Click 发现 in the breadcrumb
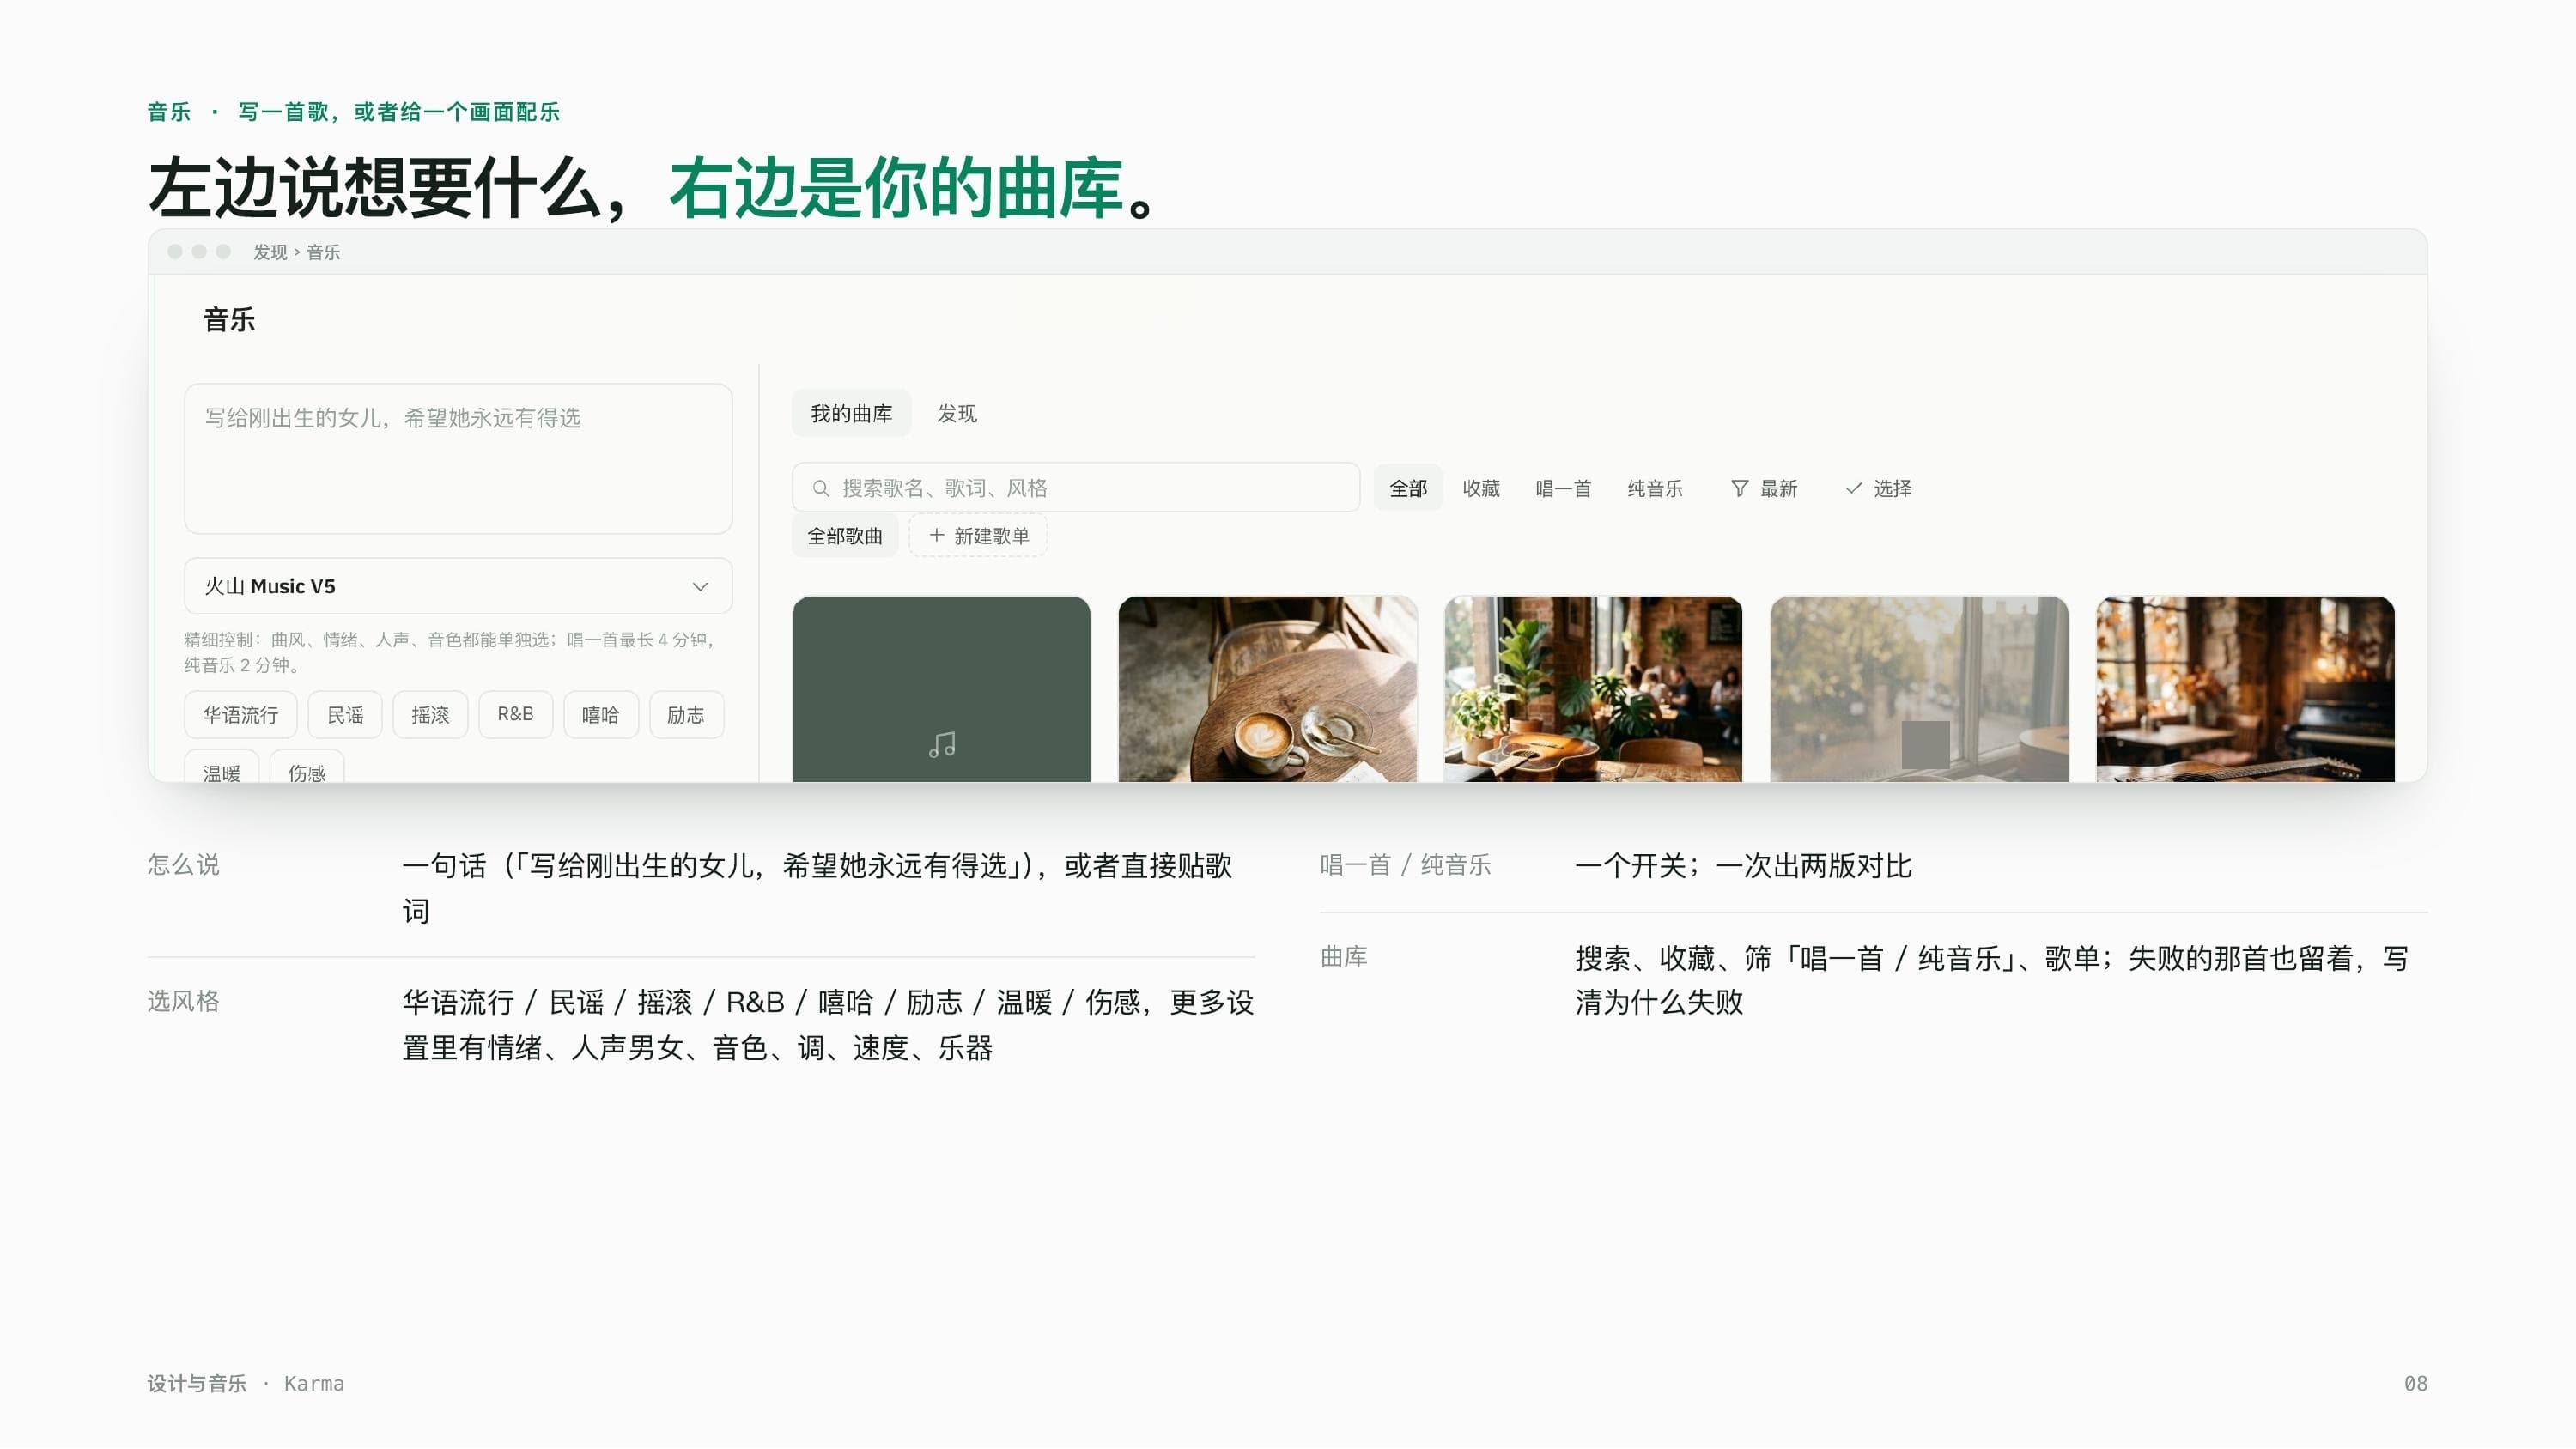Screen dimensions: 2576x1449 270,252
